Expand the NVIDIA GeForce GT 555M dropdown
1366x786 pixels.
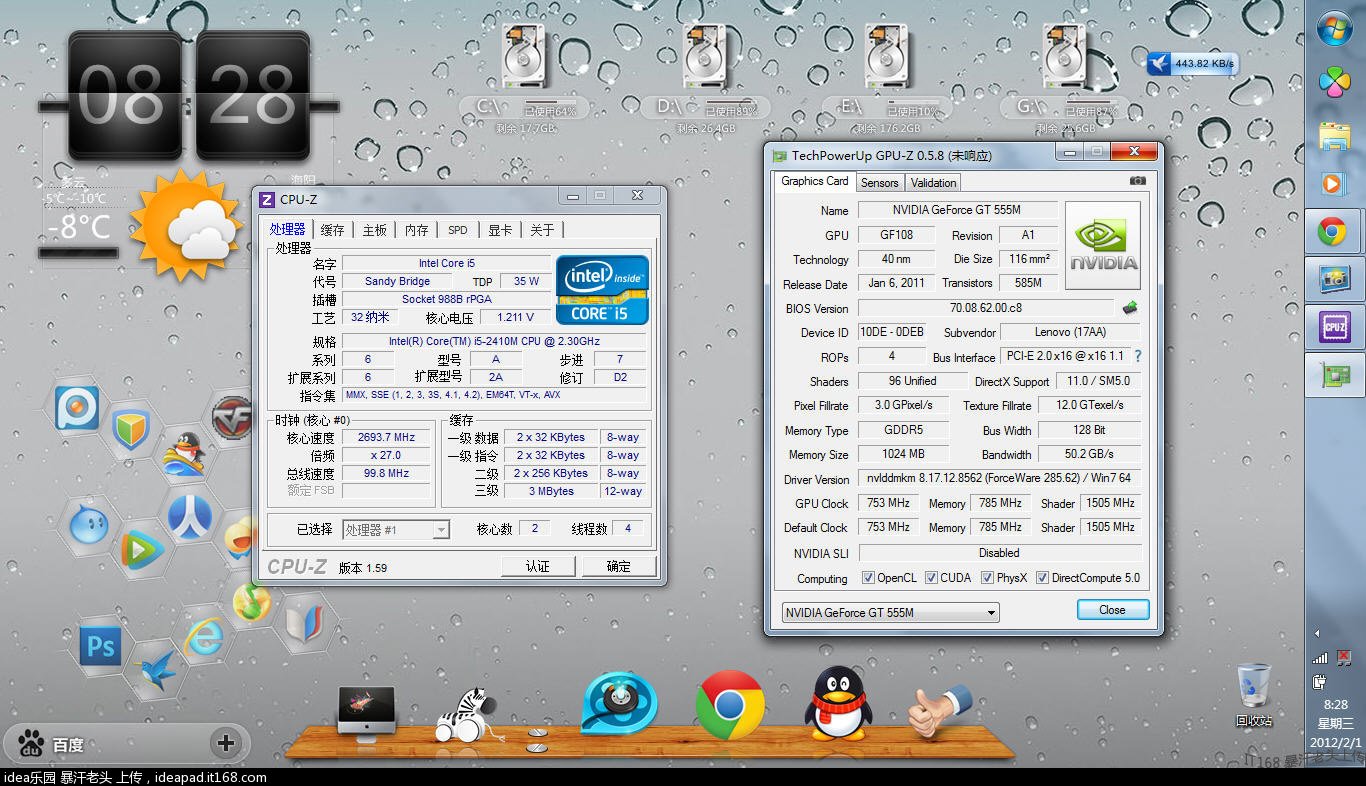pyautogui.click(x=990, y=613)
